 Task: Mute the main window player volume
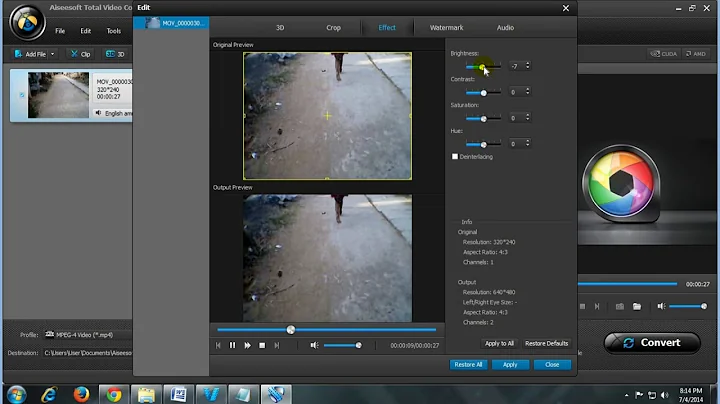661,306
